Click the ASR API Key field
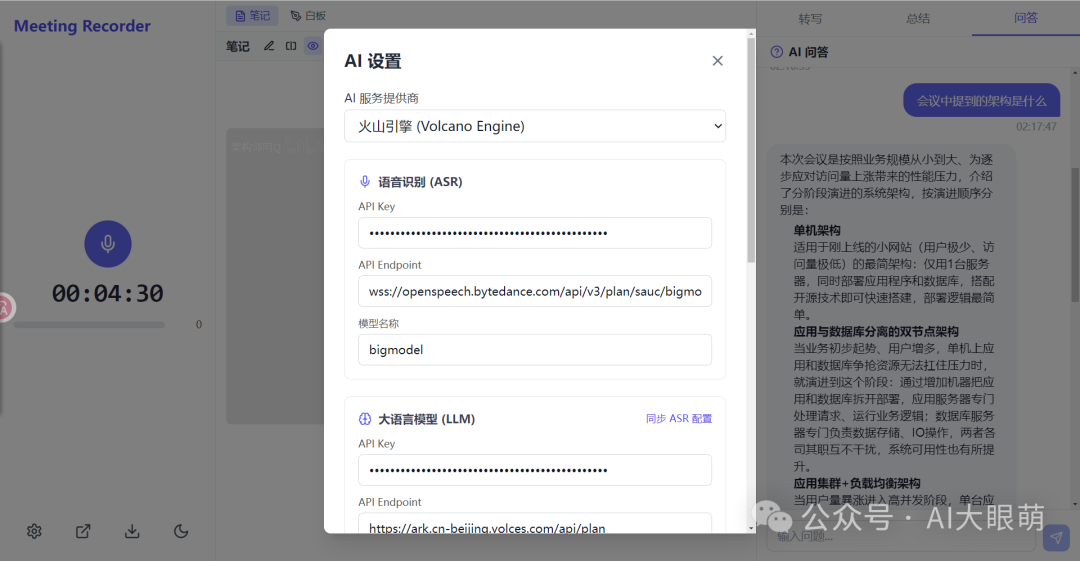This screenshot has height=561, width=1080. (x=535, y=233)
